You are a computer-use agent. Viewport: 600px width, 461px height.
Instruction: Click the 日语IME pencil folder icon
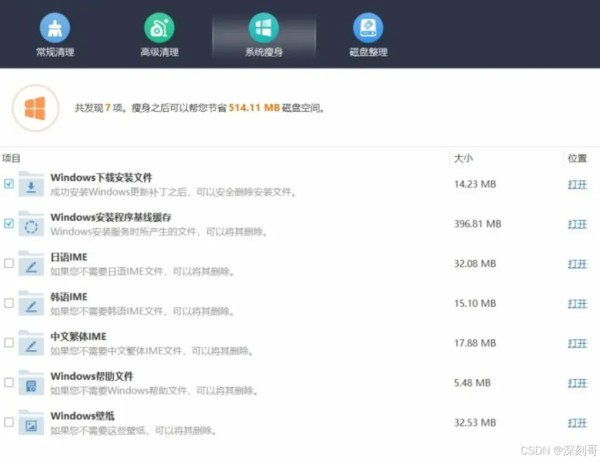coord(31,264)
